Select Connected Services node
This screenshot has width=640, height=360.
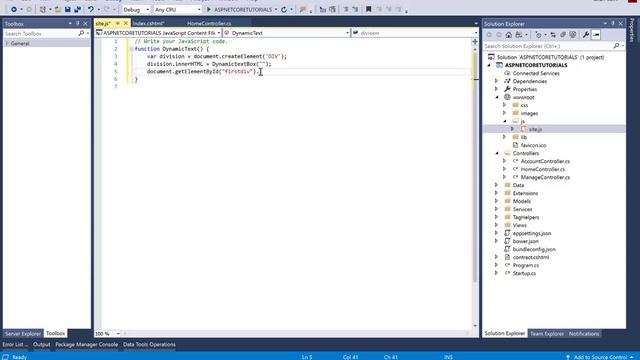click(536, 73)
